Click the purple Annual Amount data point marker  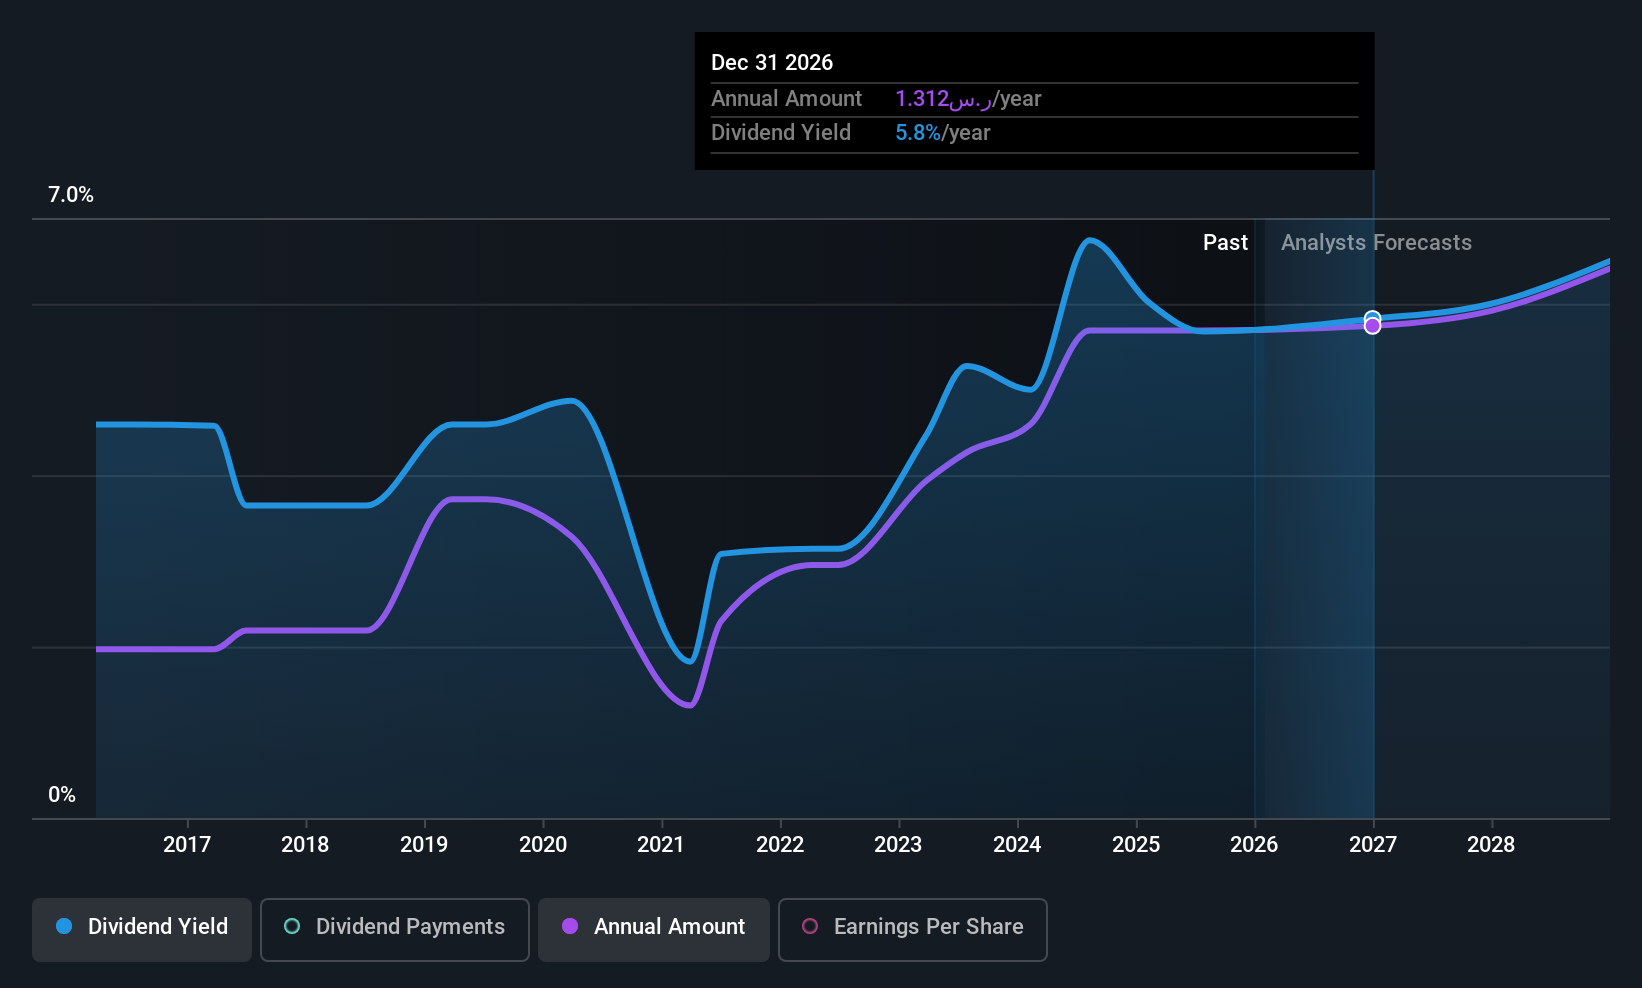1372,326
